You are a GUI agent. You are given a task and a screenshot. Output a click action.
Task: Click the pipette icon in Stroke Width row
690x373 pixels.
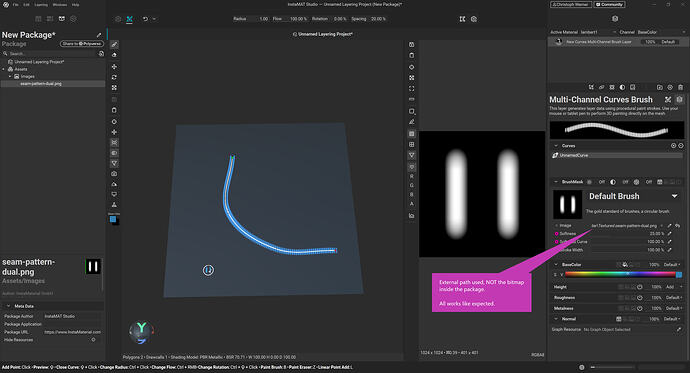coord(670,250)
